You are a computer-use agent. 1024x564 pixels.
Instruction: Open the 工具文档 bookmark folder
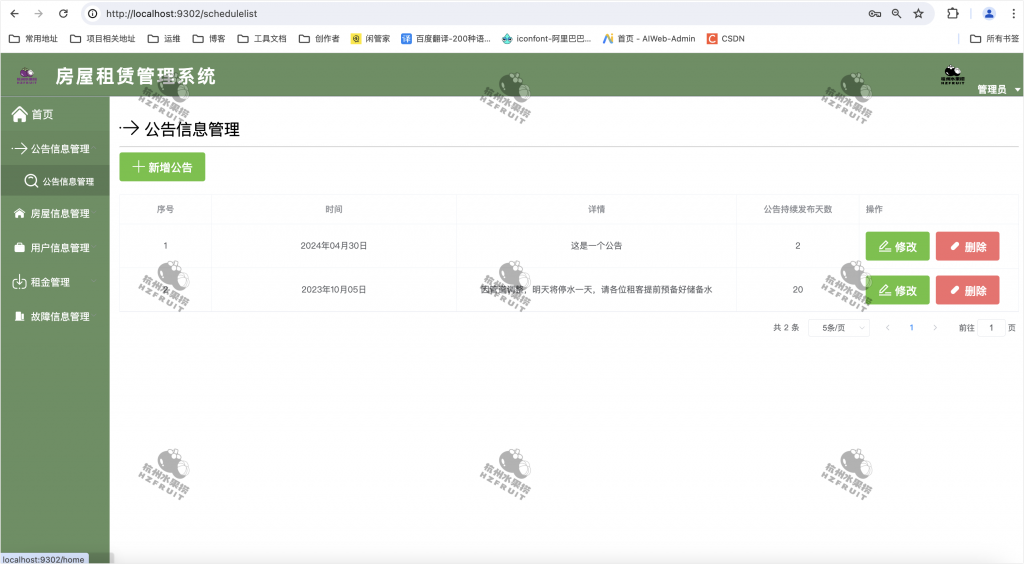point(262,39)
